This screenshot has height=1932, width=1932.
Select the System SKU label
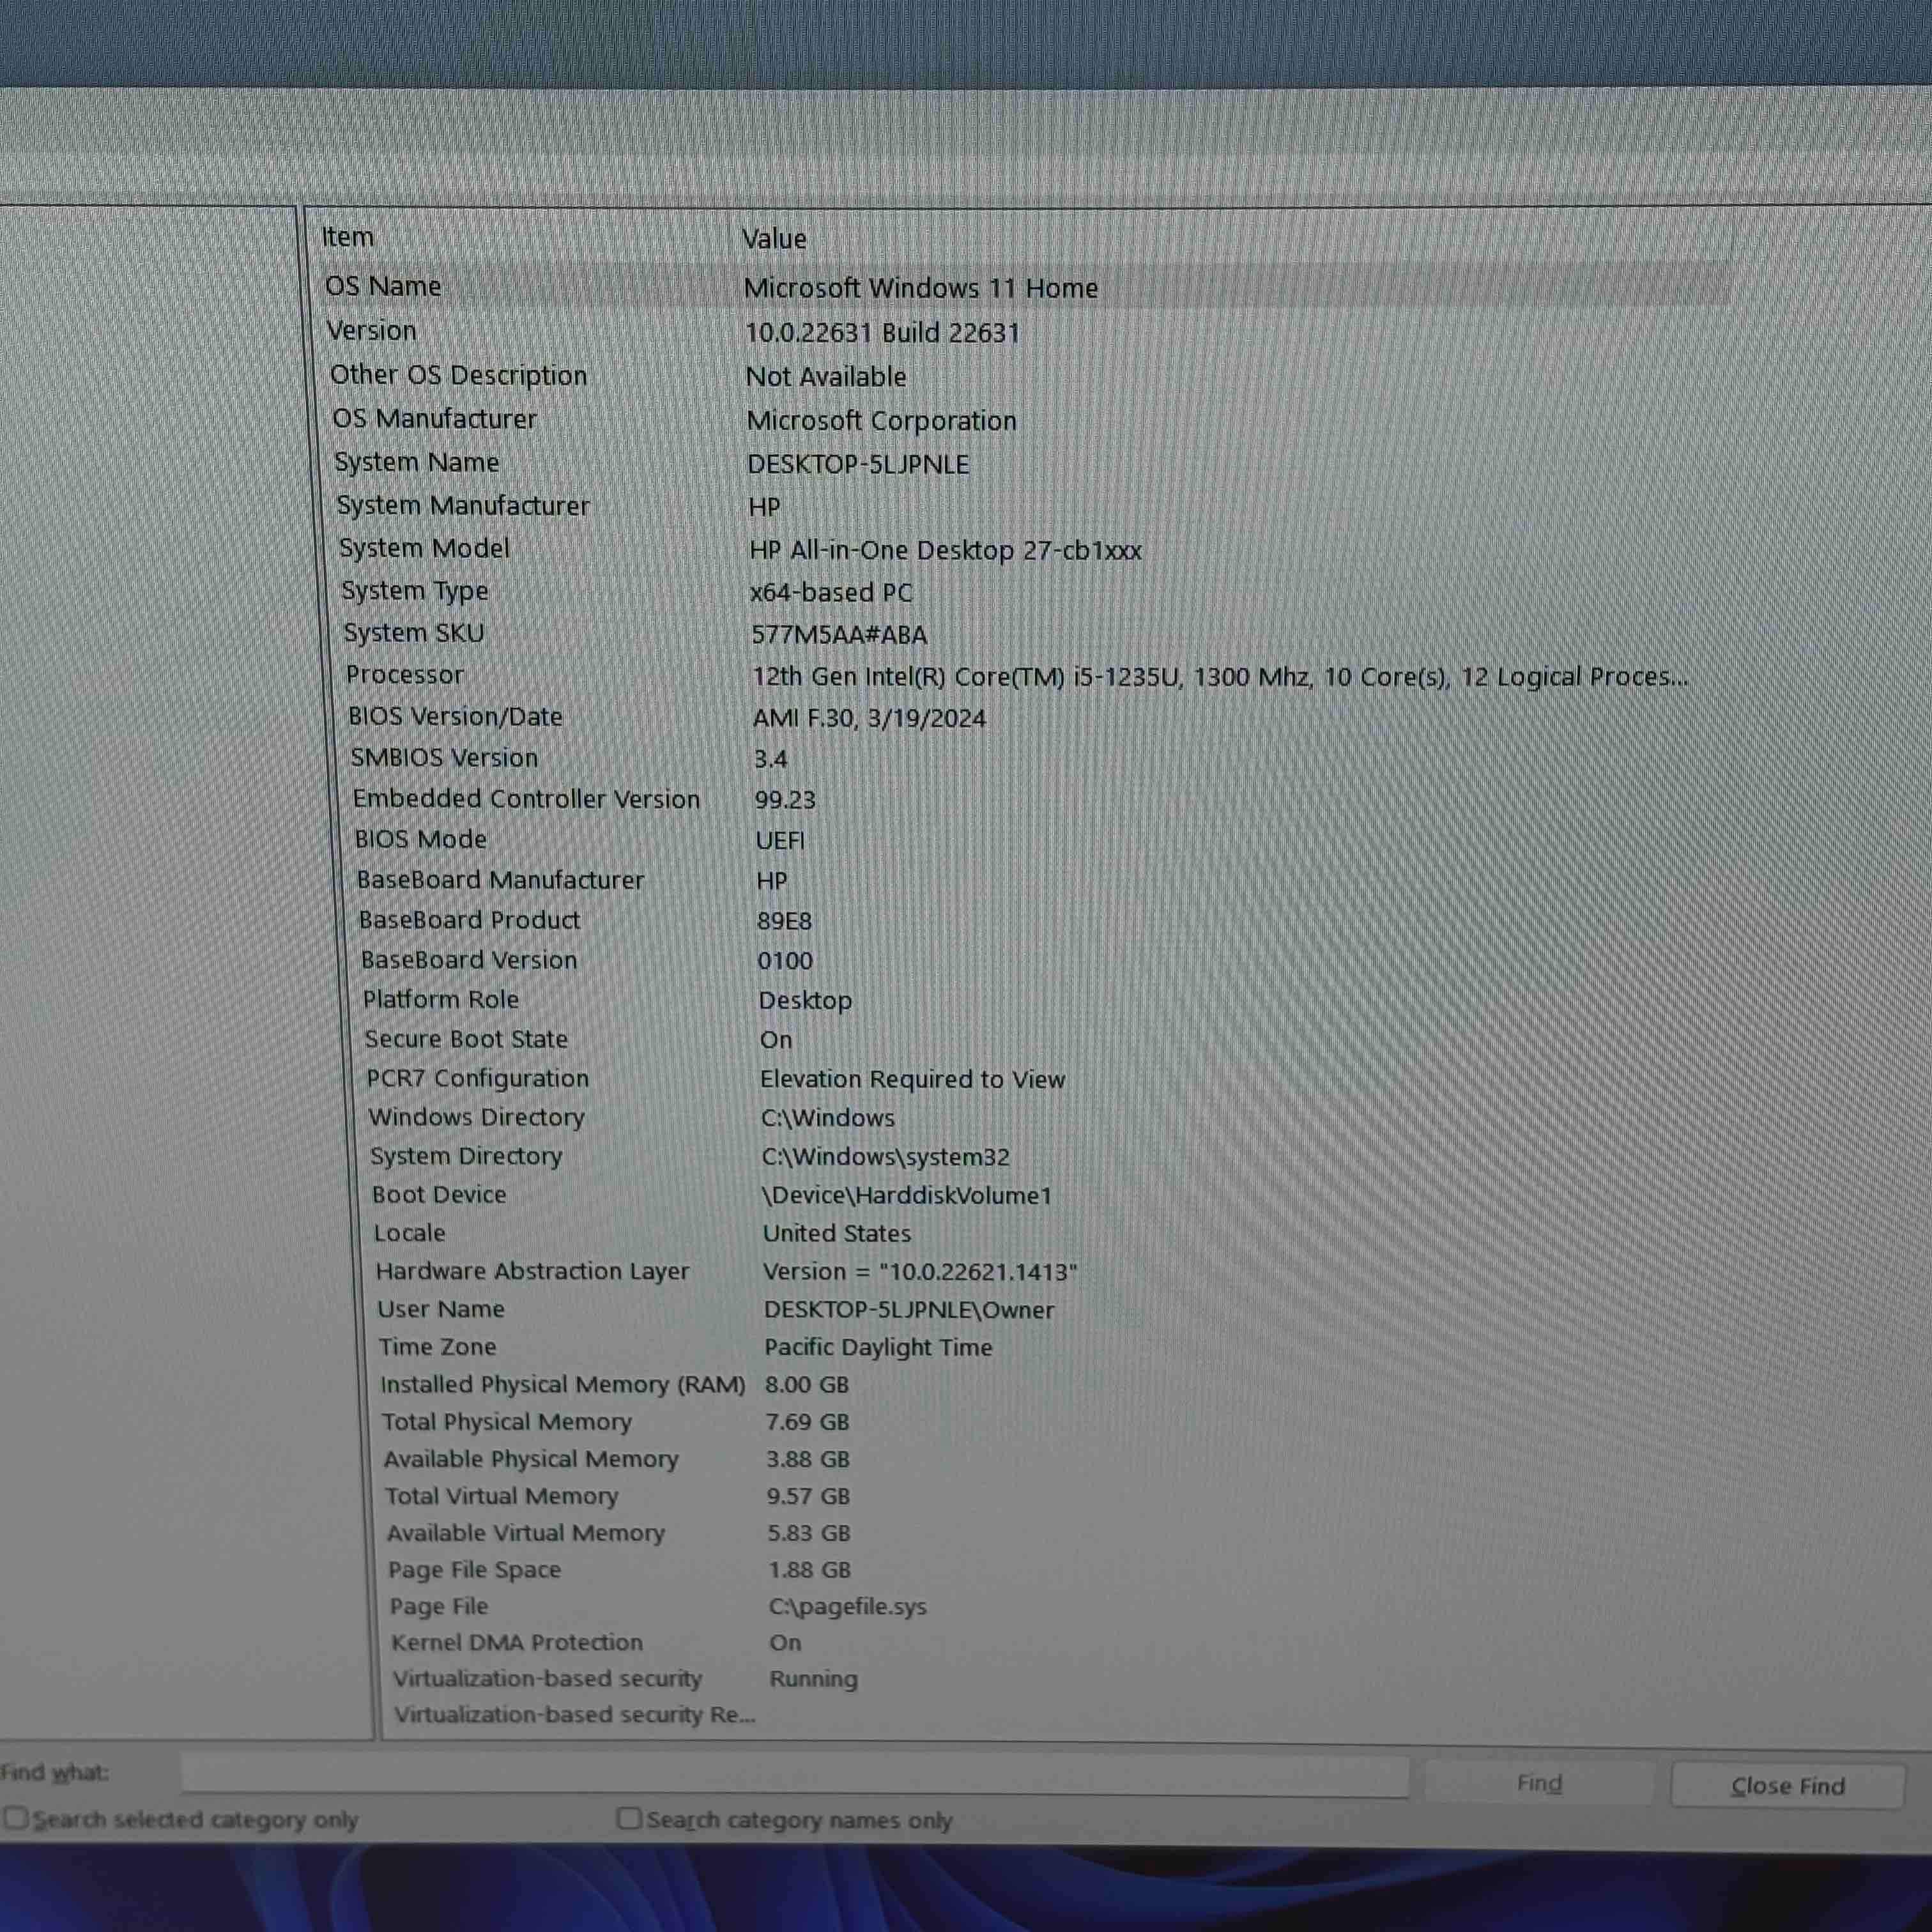click(414, 633)
